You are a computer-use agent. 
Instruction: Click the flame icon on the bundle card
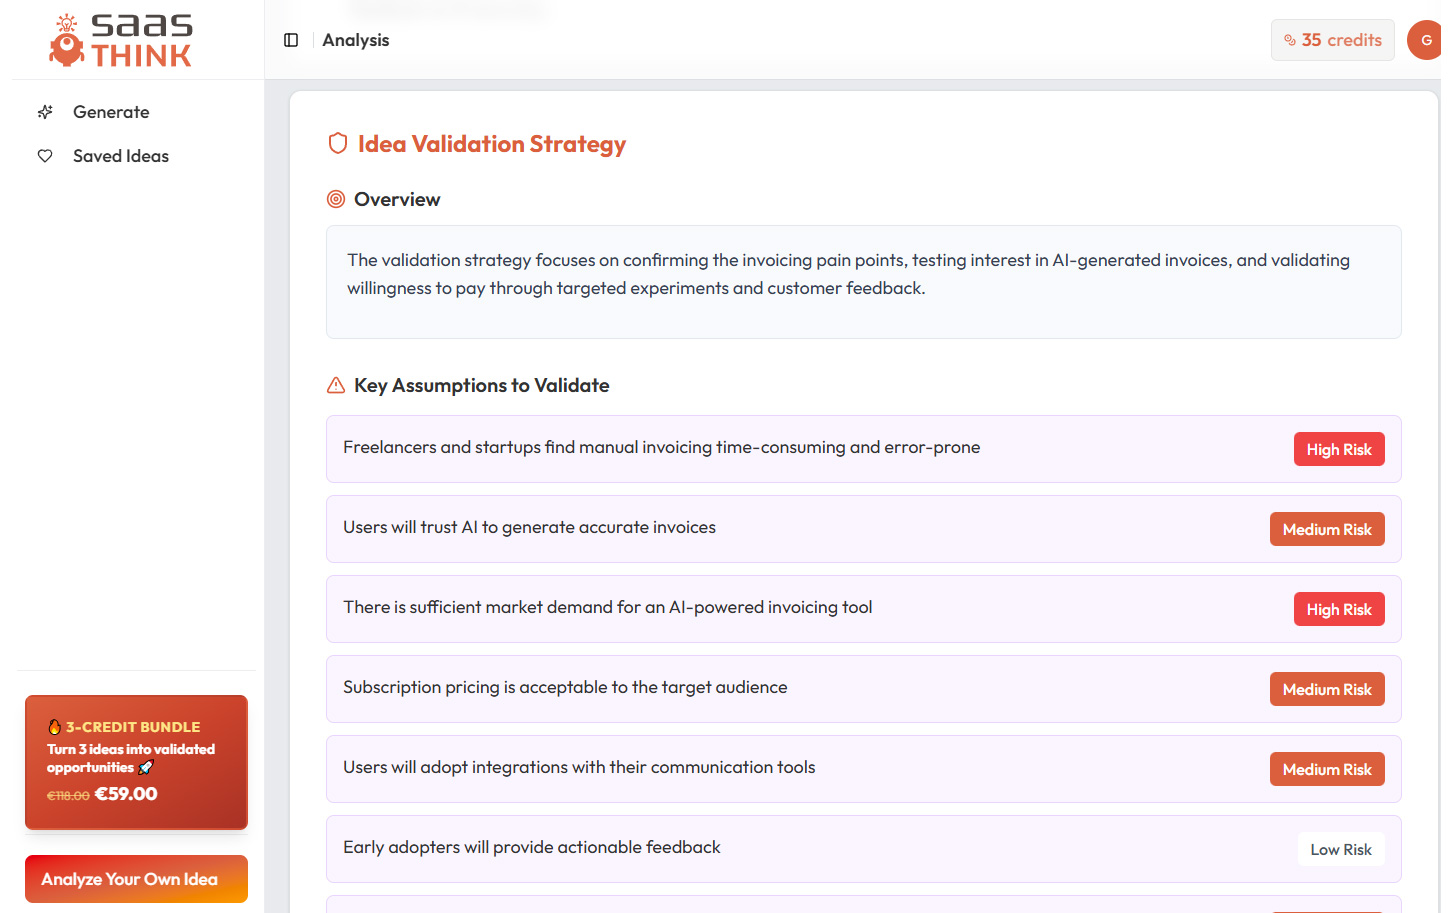[x=55, y=727]
